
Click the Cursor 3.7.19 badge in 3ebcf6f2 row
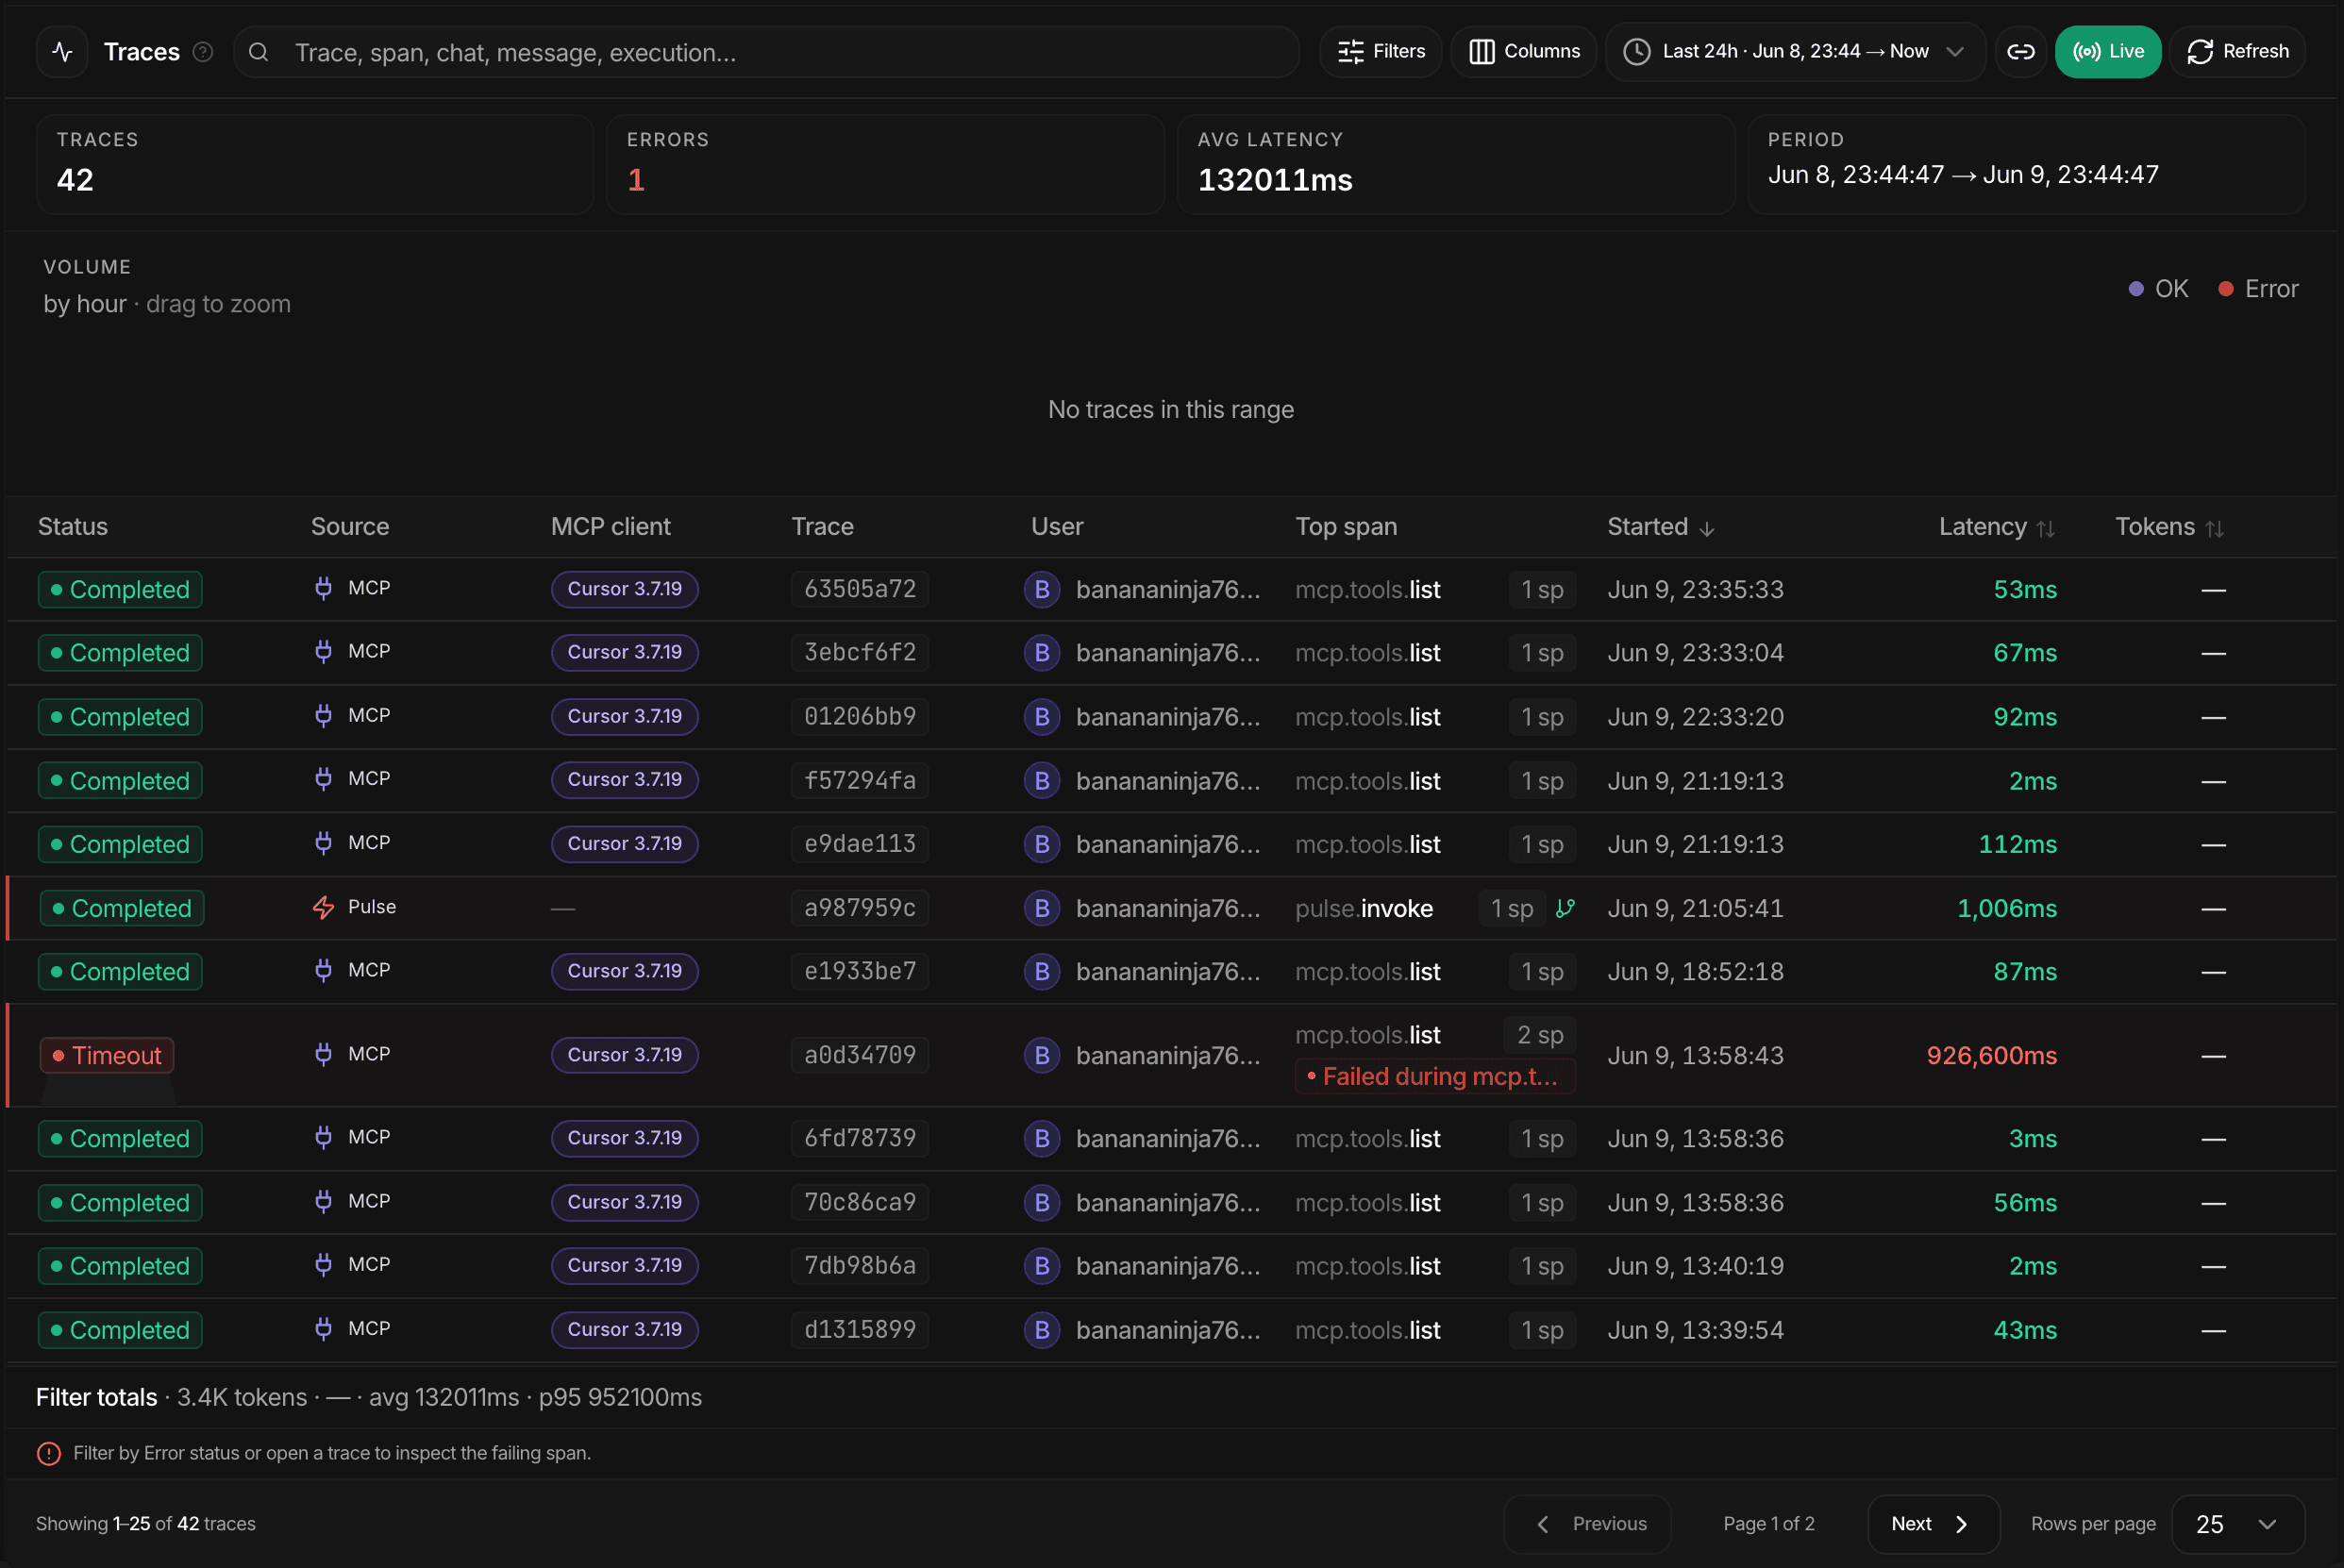coord(625,652)
